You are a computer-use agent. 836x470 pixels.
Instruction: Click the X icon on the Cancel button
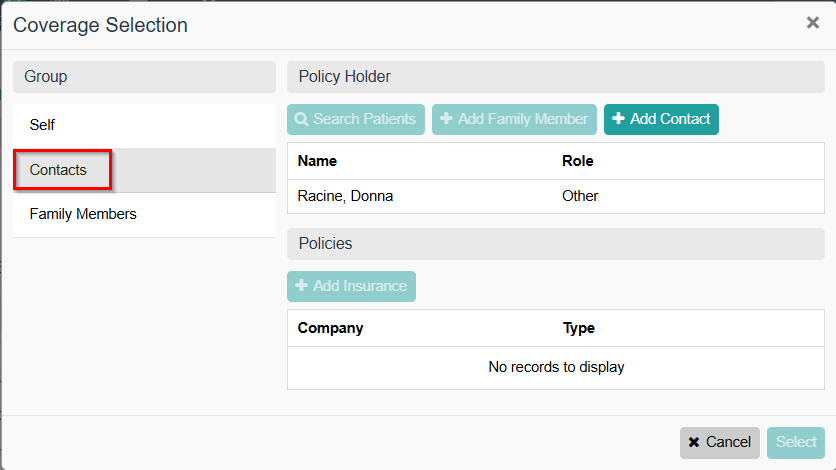(694, 442)
